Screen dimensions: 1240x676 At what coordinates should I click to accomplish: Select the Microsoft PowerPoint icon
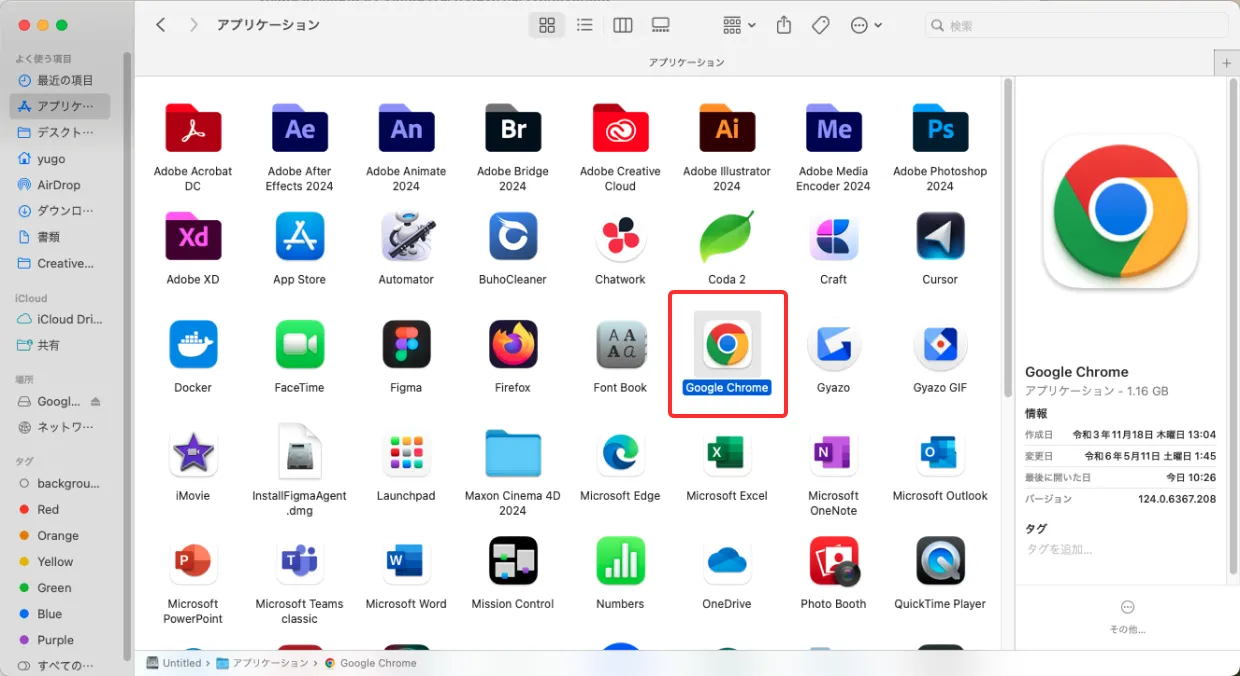193,561
